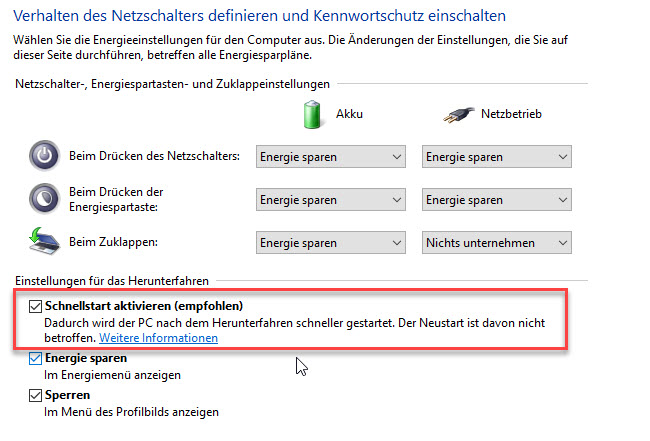
Task: Open Netzschalter dropdown under Netzbetrieb
Action: 497,157
